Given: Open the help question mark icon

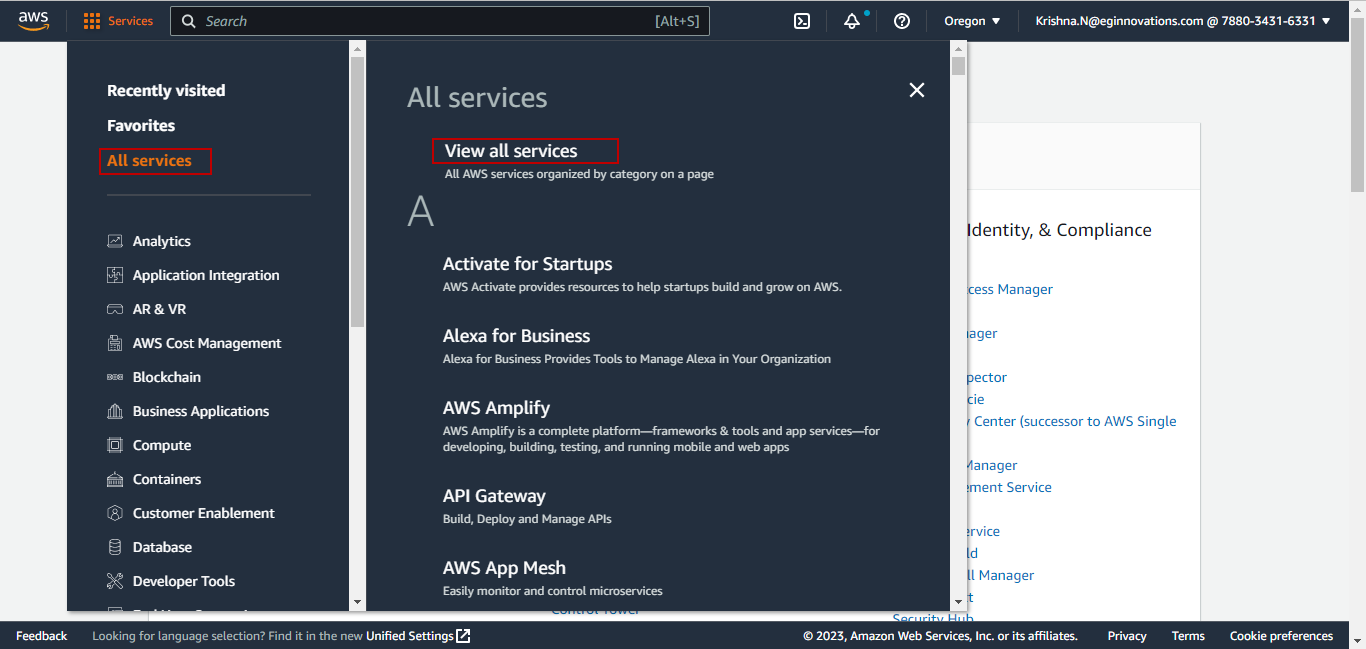Looking at the screenshot, I should (902, 21).
